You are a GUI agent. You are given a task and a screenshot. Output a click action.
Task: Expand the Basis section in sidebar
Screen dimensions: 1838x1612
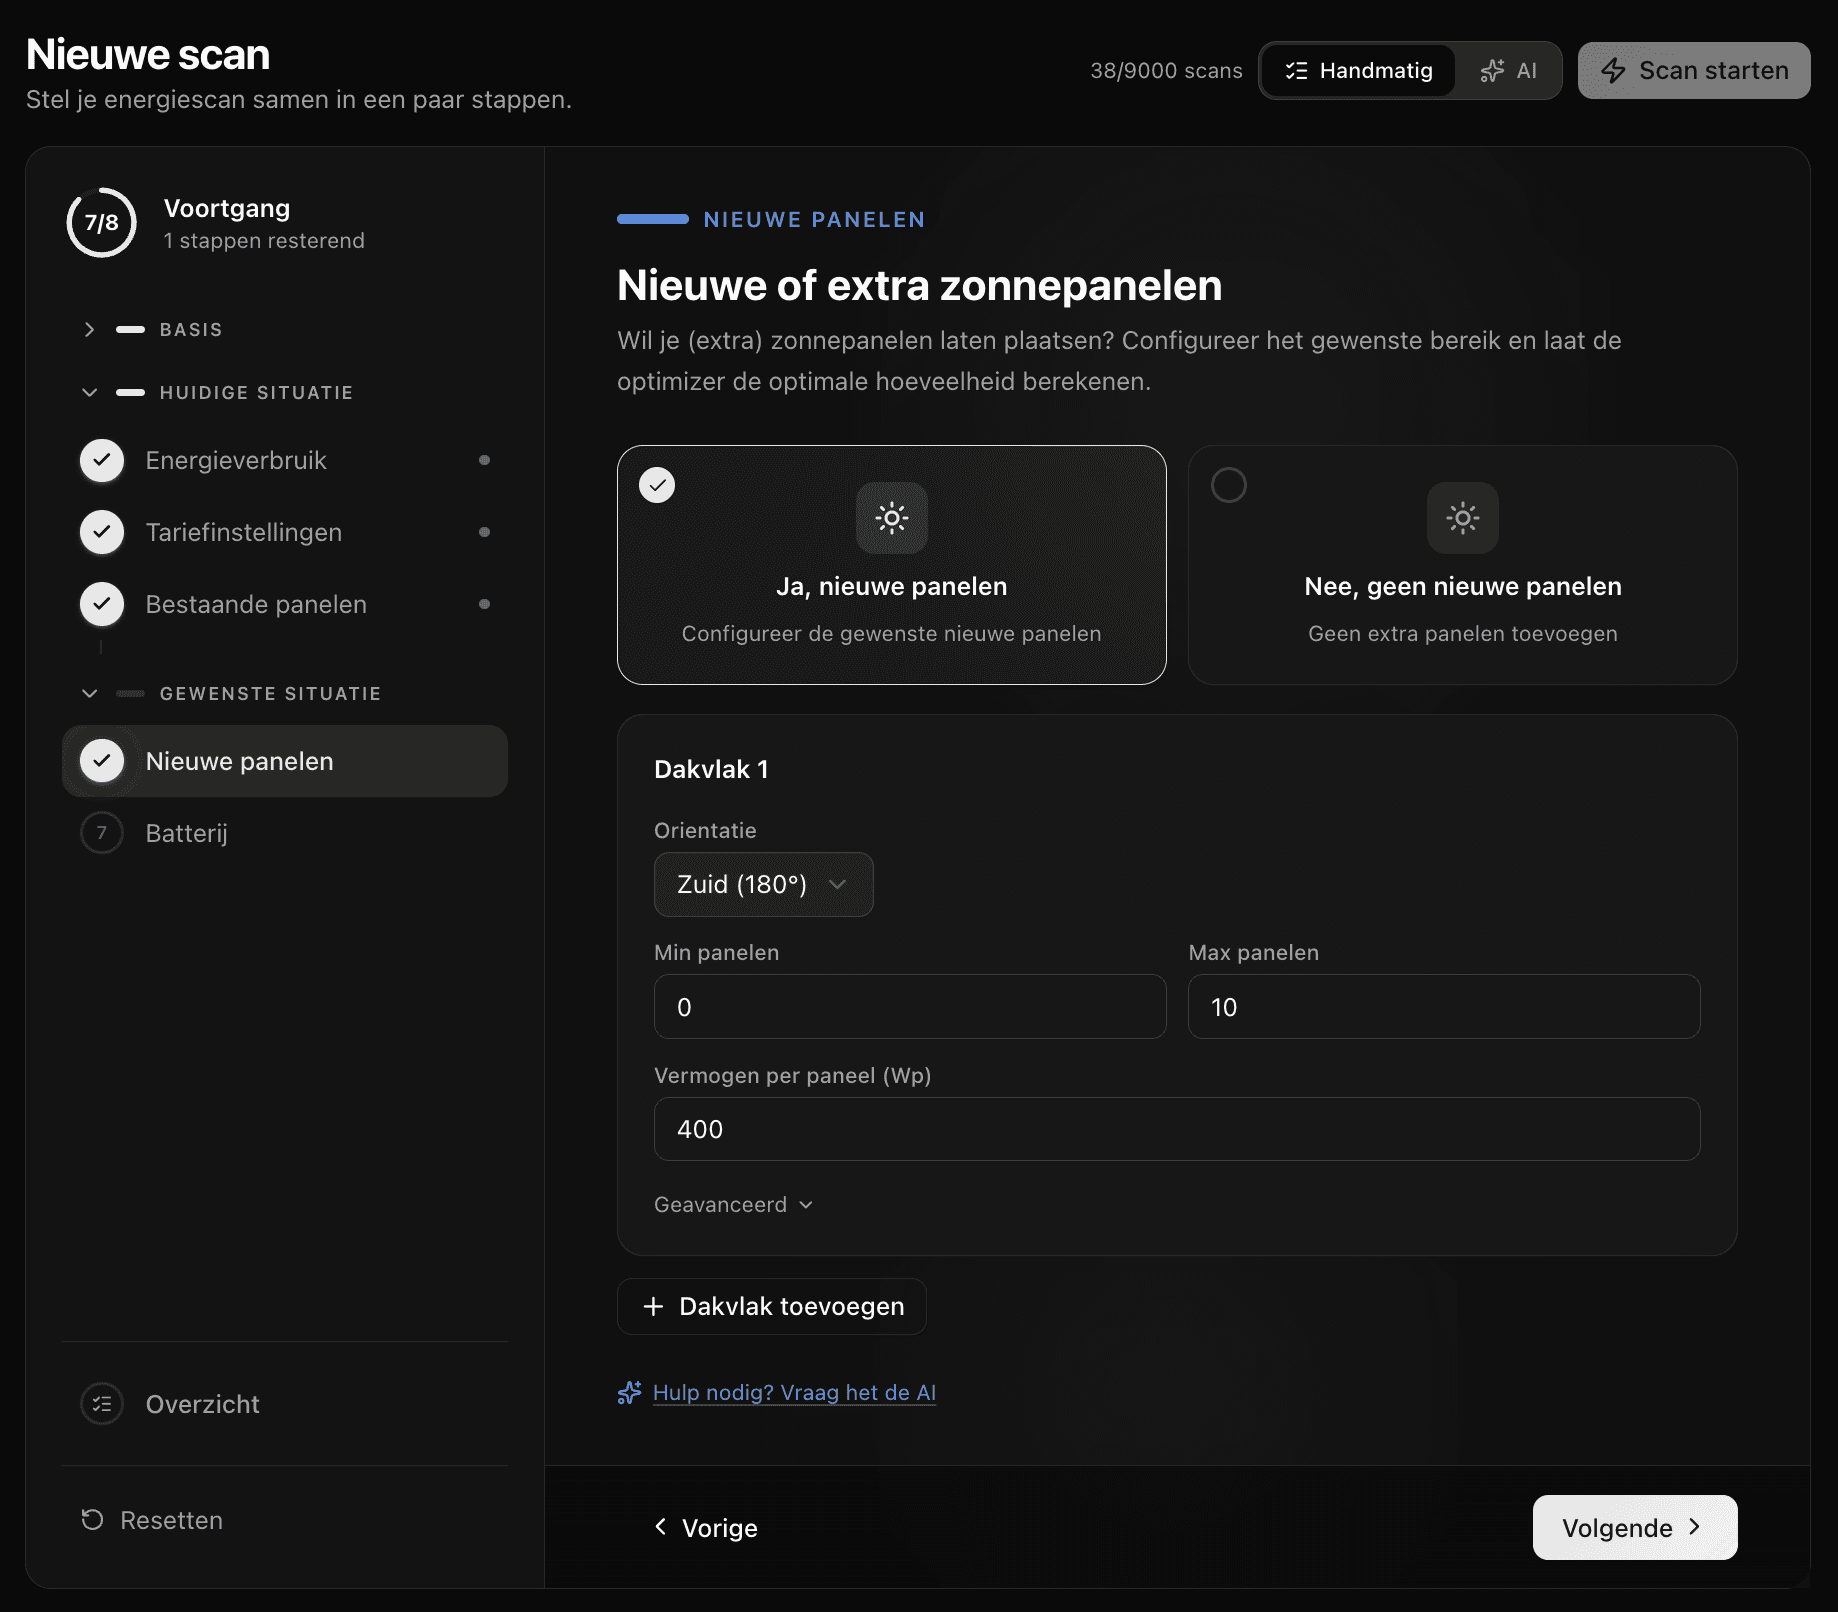90,330
